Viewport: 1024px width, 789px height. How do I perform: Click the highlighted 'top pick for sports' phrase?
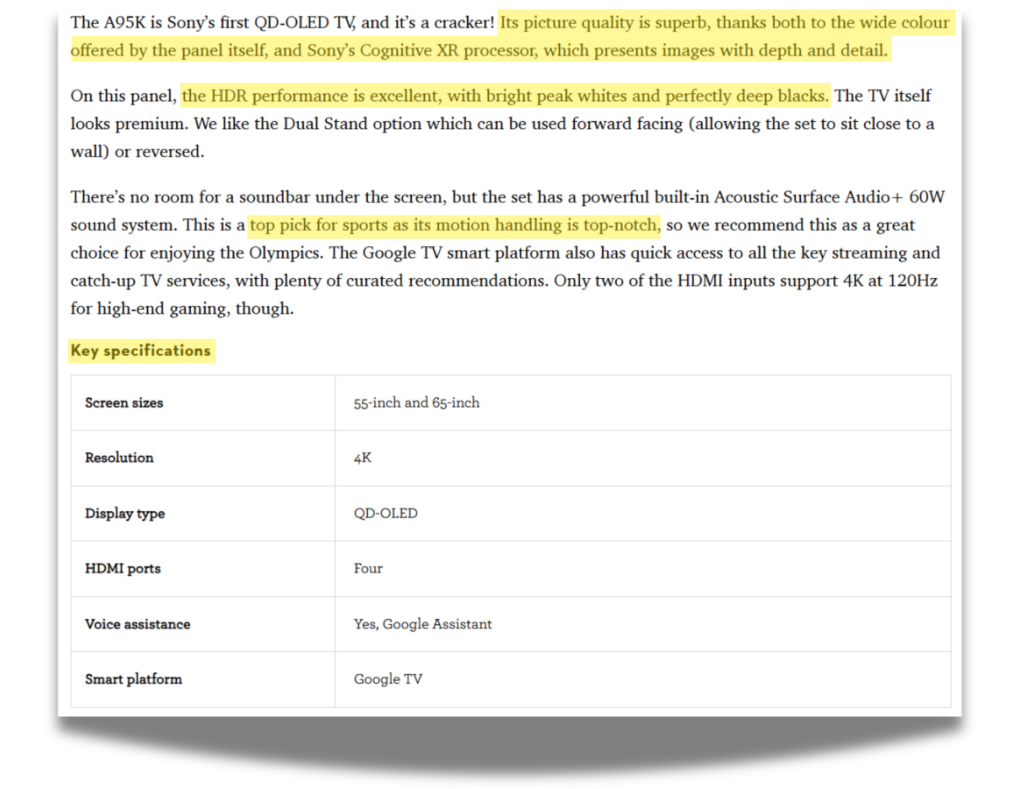click(455, 225)
